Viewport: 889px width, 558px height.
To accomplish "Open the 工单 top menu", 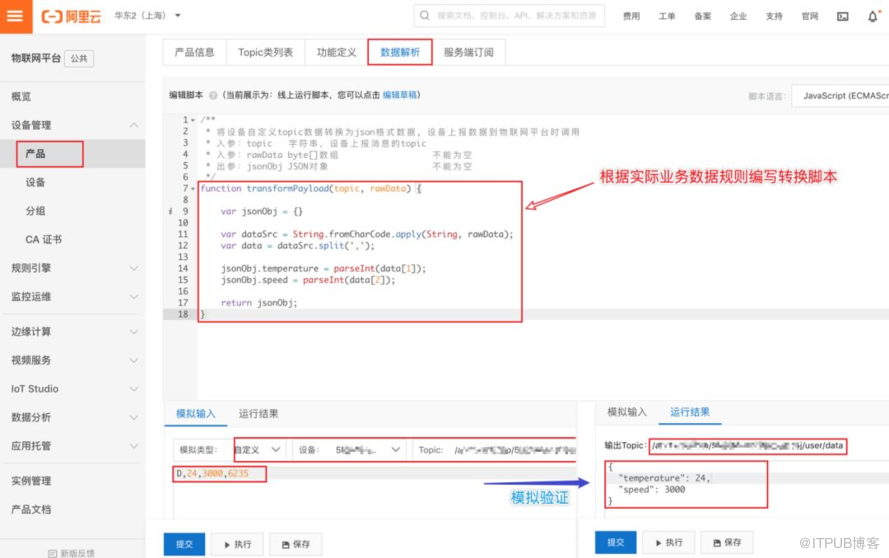I will pos(667,16).
